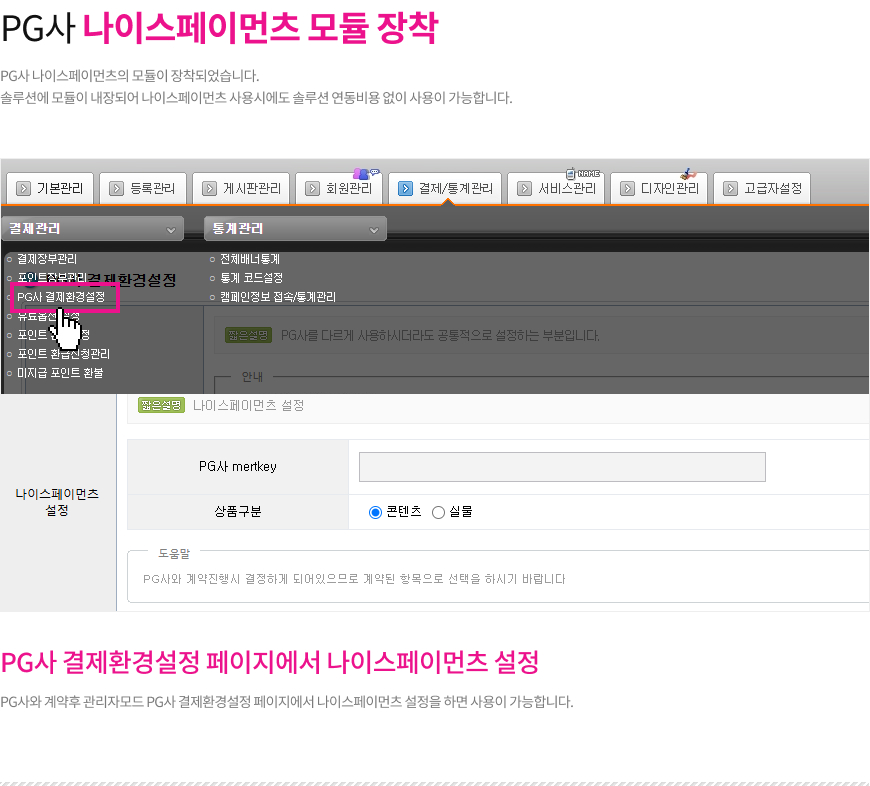Click the people icon above 회원관리 tab
The width and height of the screenshot is (870, 786).
365,173
